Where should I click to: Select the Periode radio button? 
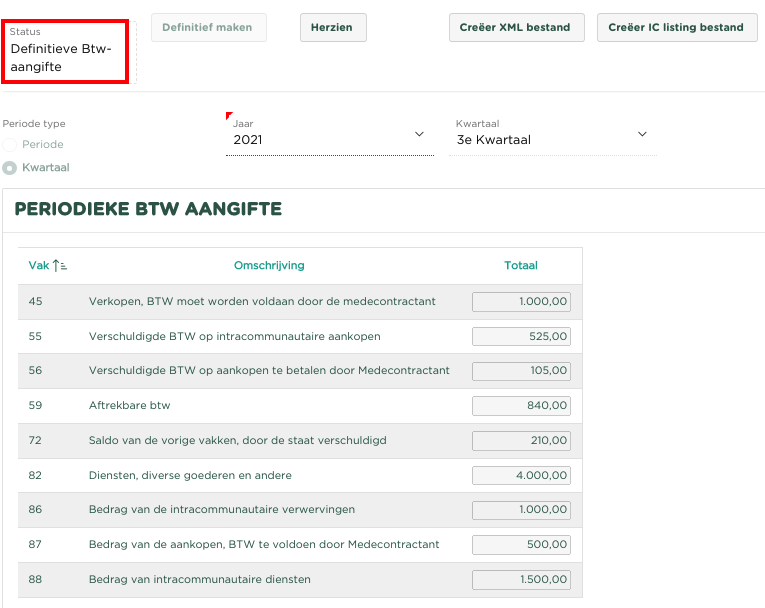(x=10, y=145)
